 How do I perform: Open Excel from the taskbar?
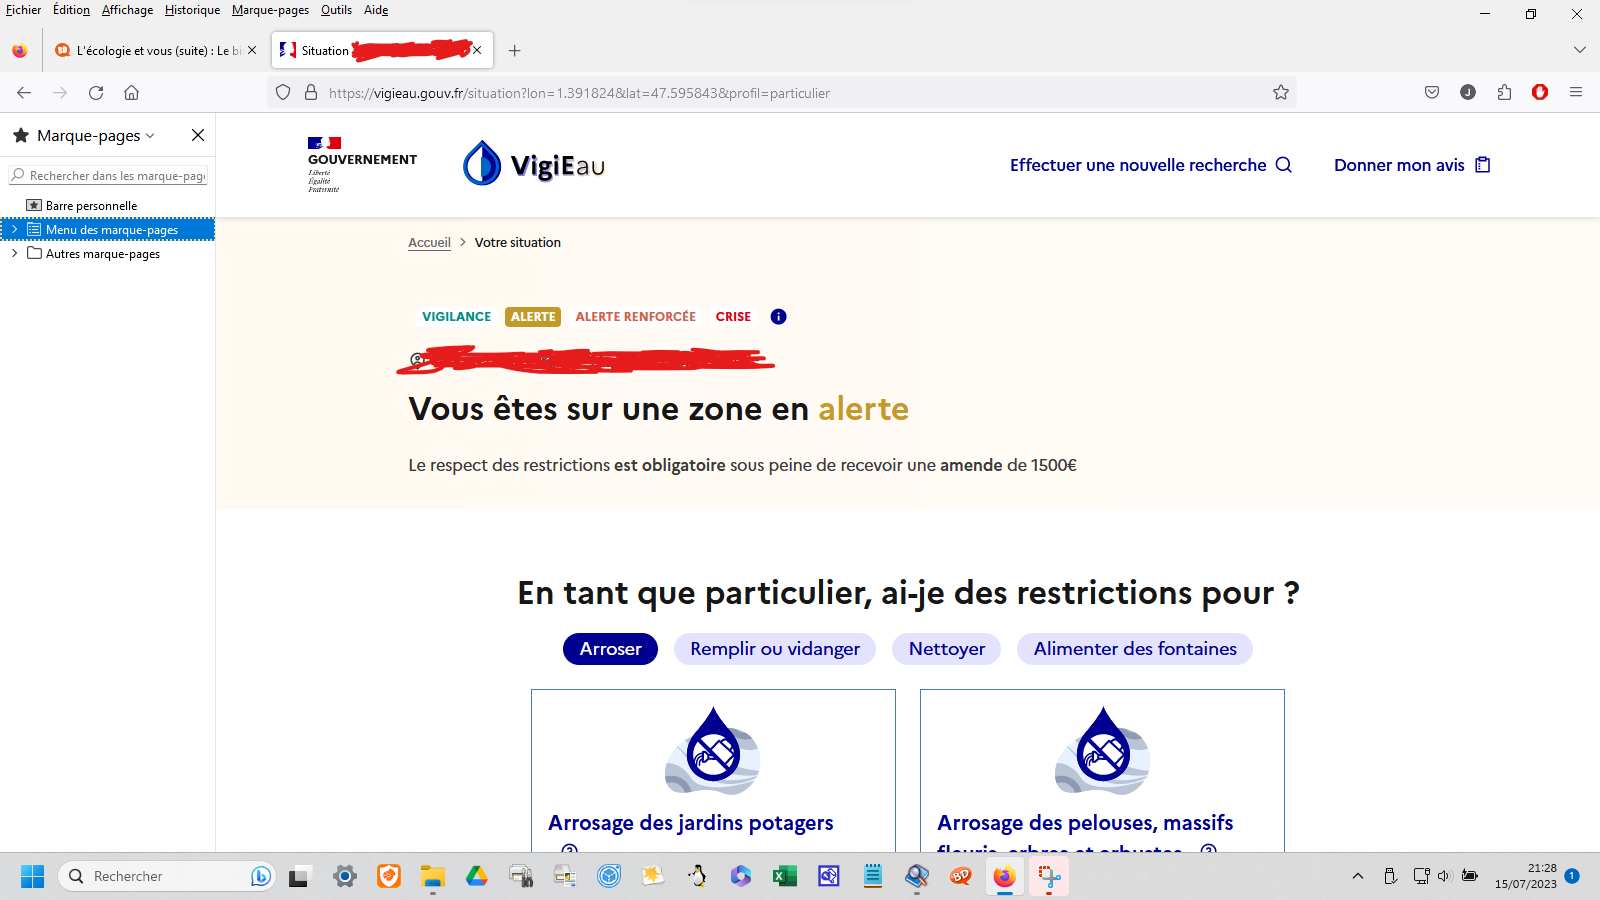click(784, 877)
